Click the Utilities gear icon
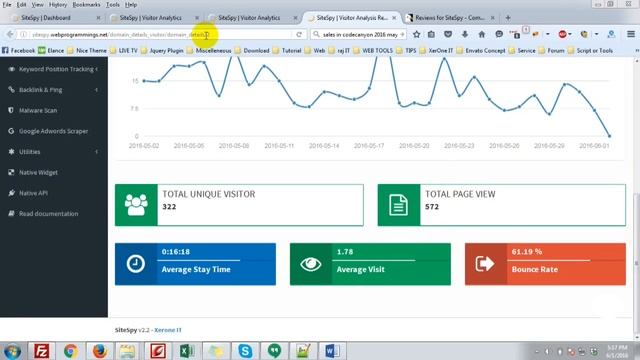The image size is (640, 360). click(x=11, y=151)
